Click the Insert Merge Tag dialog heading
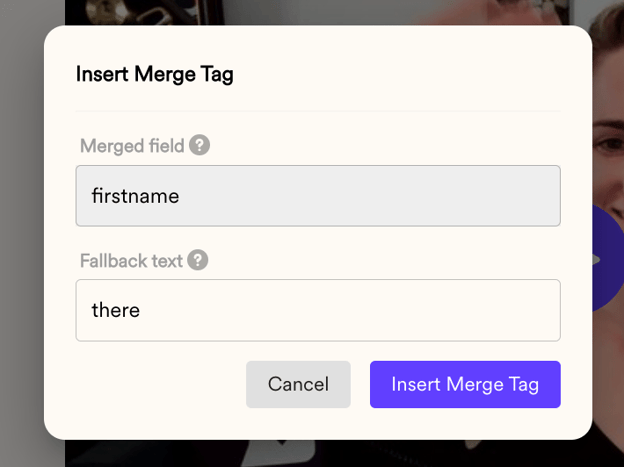Screen dimensions: 624x467 click(154, 74)
